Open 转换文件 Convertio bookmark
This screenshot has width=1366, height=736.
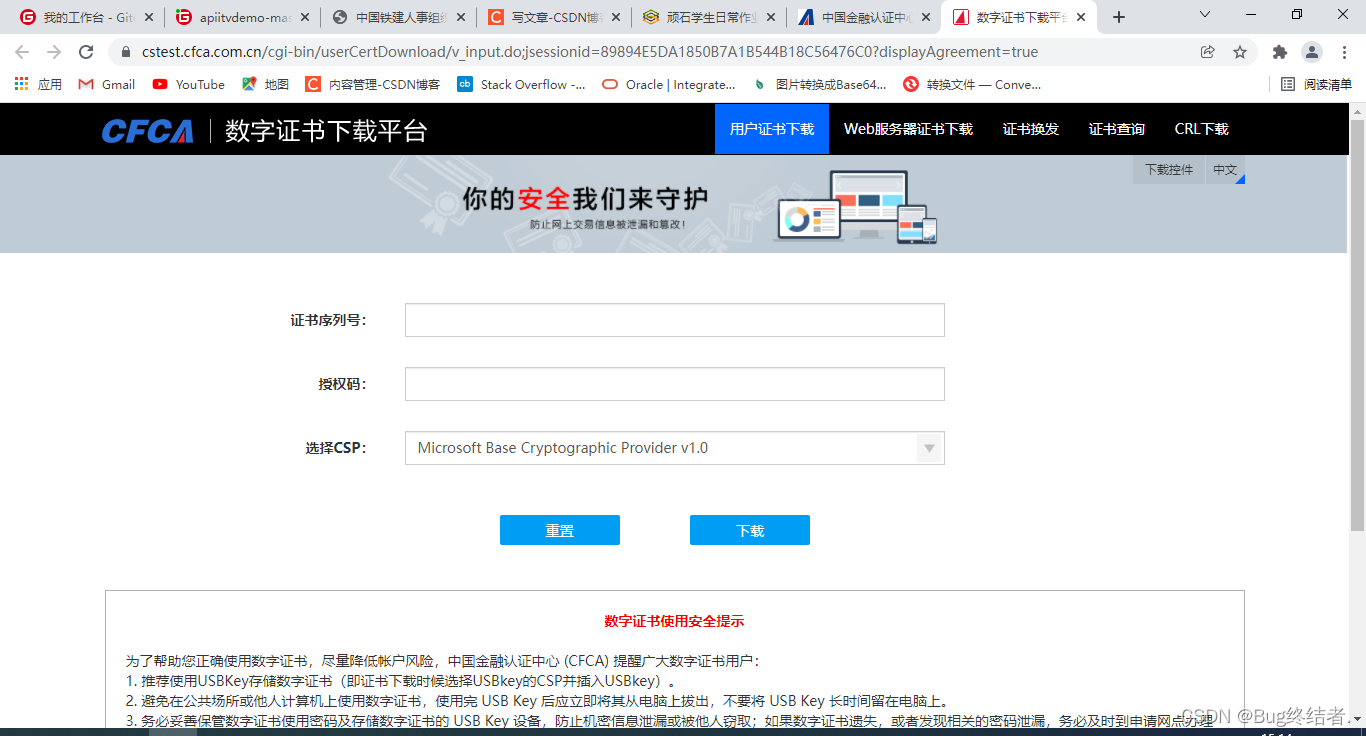click(972, 84)
